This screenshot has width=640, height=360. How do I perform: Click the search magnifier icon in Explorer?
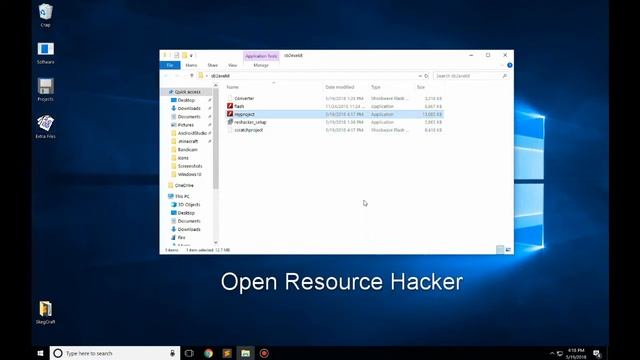[504, 76]
